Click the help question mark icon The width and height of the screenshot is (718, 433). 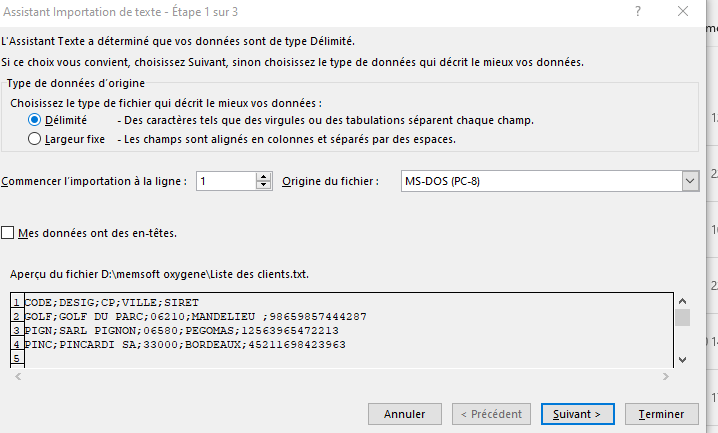point(638,10)
